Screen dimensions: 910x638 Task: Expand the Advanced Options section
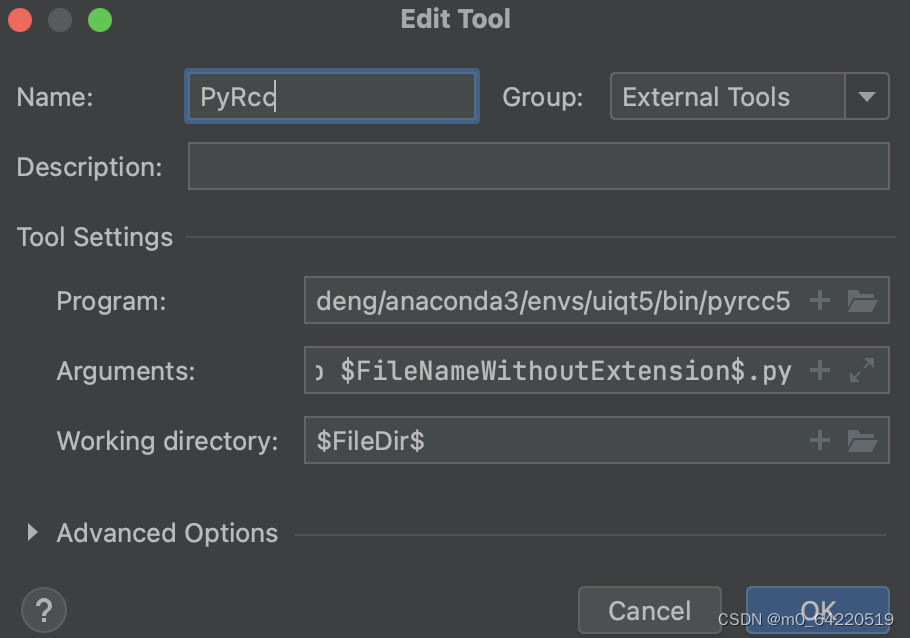point(33,533)
